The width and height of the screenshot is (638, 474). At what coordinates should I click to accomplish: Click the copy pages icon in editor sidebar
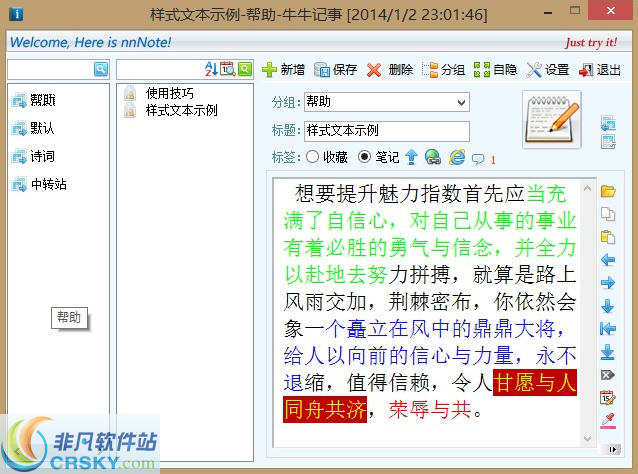608,214
